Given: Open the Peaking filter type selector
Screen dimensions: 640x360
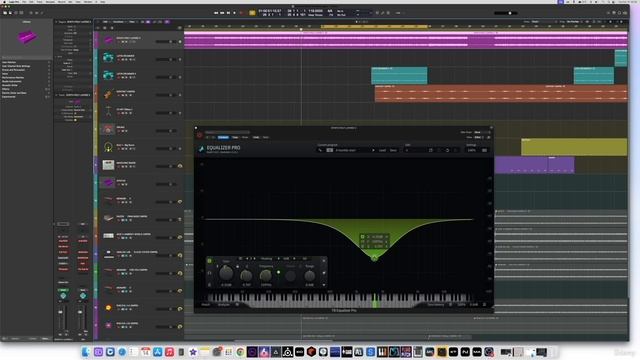Looking at the screenshot, I should pos(267,258).
